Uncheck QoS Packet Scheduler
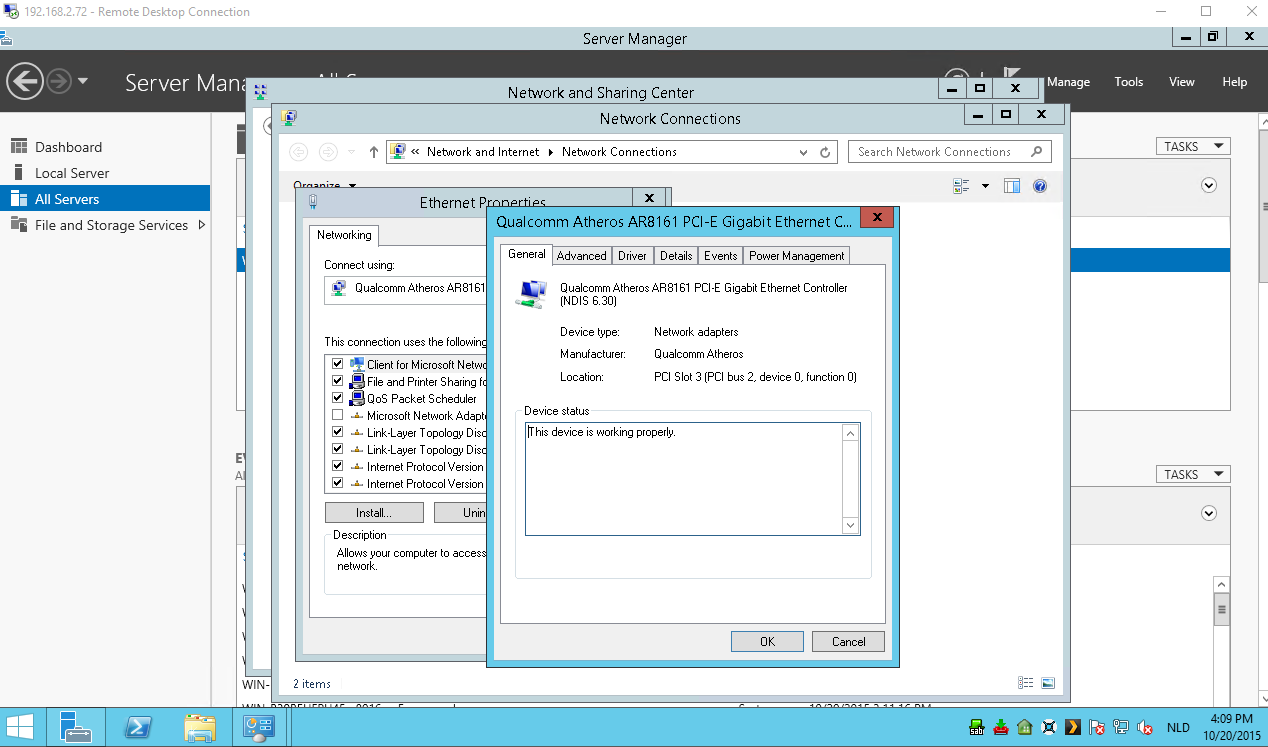The height and width of the screenshot is (747, 1268). 337,398
